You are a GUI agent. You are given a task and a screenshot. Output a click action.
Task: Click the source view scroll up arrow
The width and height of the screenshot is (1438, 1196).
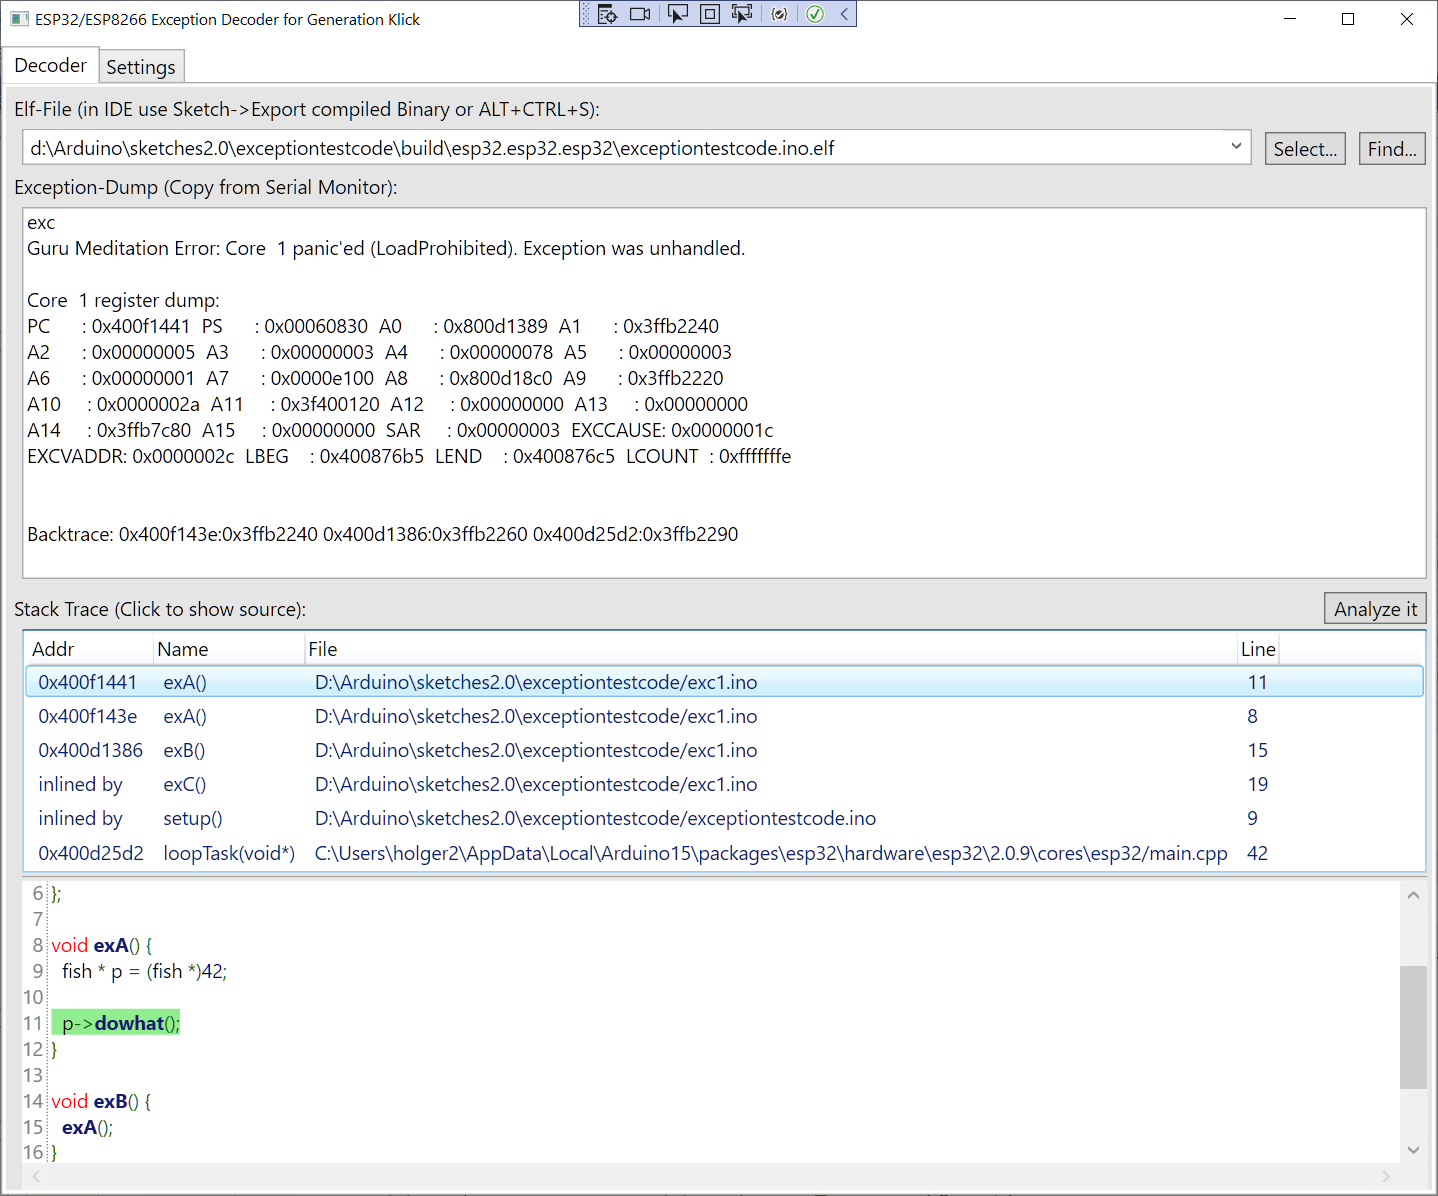point(1413,895)
